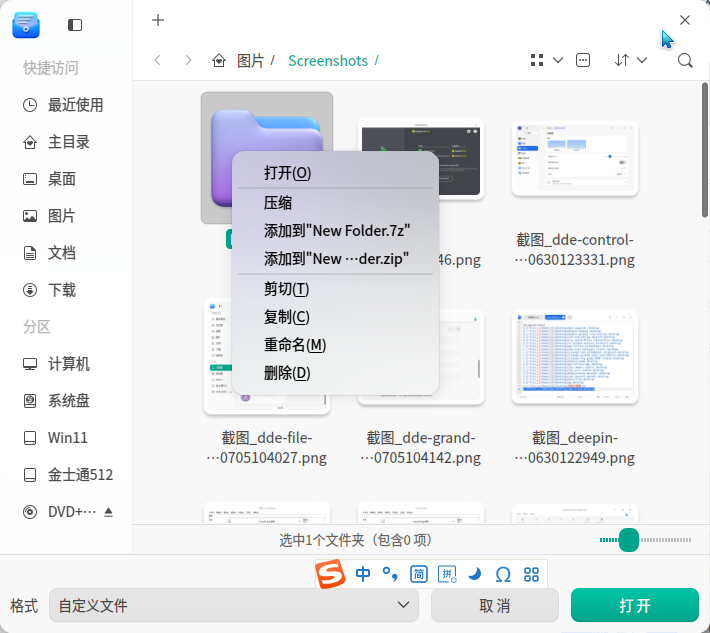The height and width of the screenshot is (633, 710).
Task: Adjust the icon size slider handle
Action: tap(628, 540)
